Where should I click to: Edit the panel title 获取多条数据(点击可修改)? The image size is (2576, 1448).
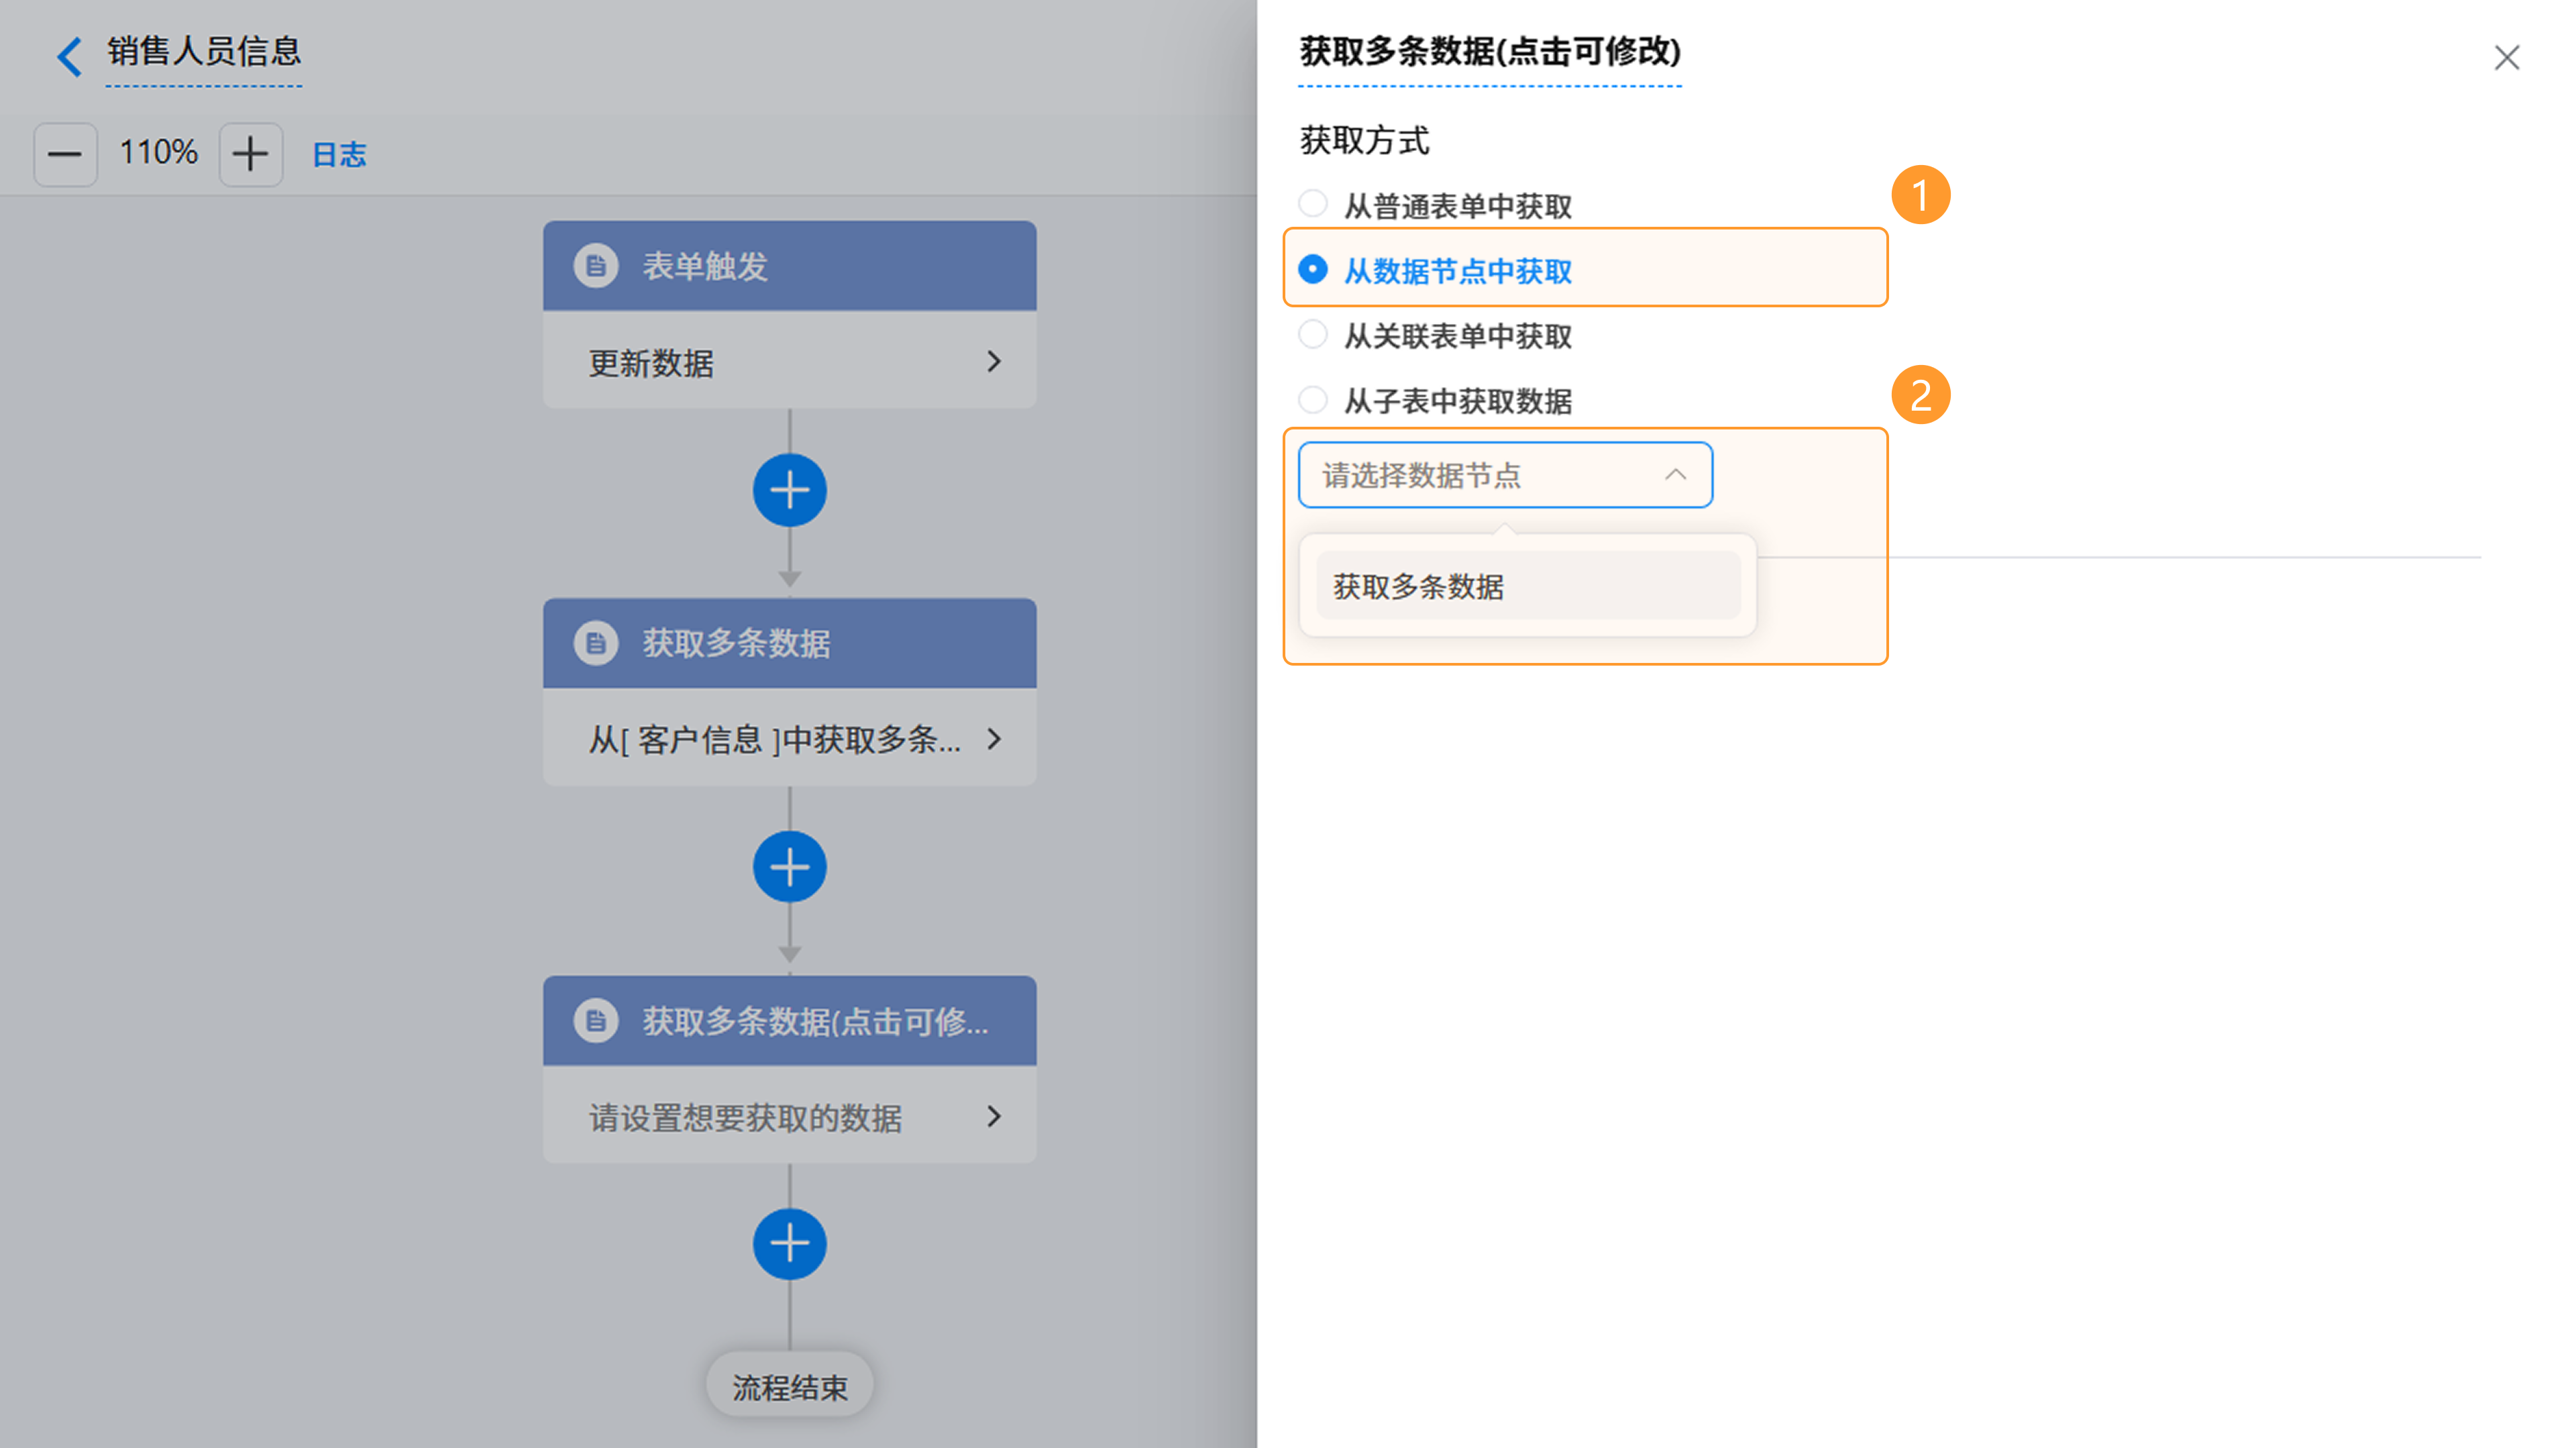click(1489, 52)
